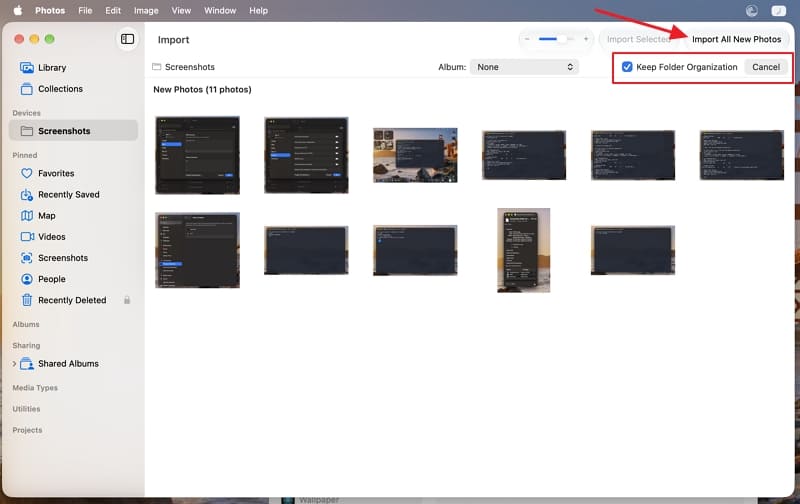
Task: Collapse the Devices section header
Action: [x=27, y=113]
